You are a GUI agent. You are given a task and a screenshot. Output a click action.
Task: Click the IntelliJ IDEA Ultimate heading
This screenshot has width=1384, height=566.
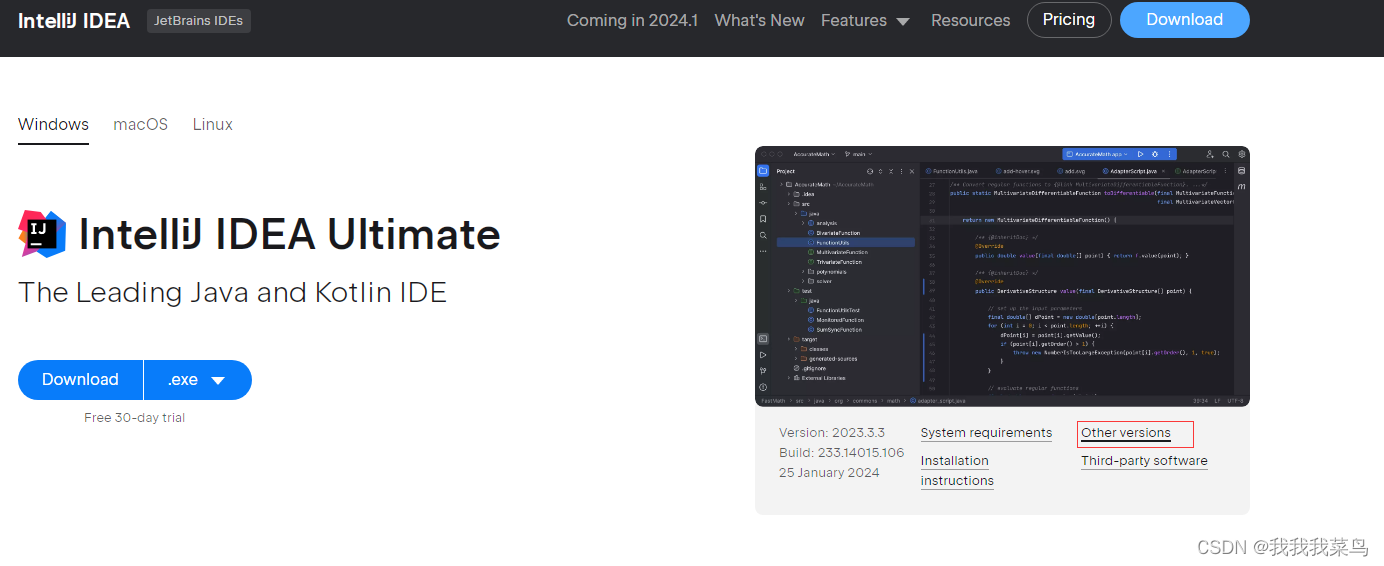tap(290, 235)
